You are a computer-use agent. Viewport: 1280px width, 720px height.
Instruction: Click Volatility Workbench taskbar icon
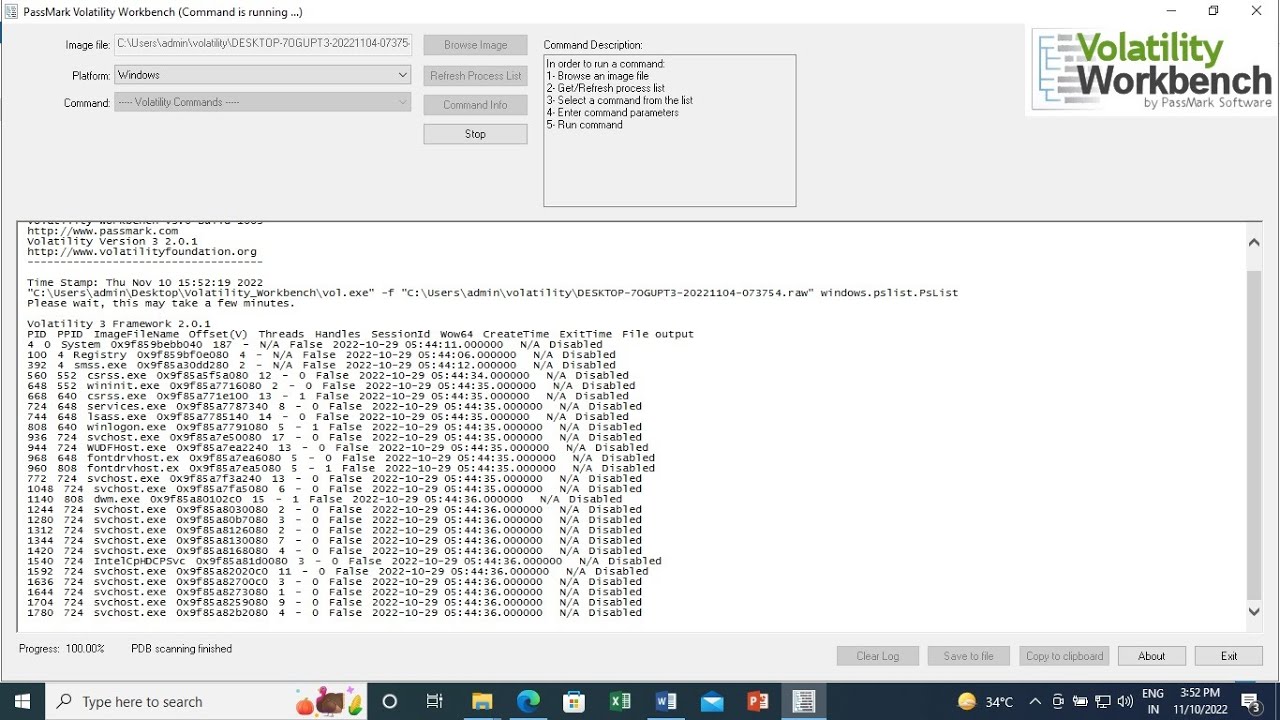click(804, 702)
